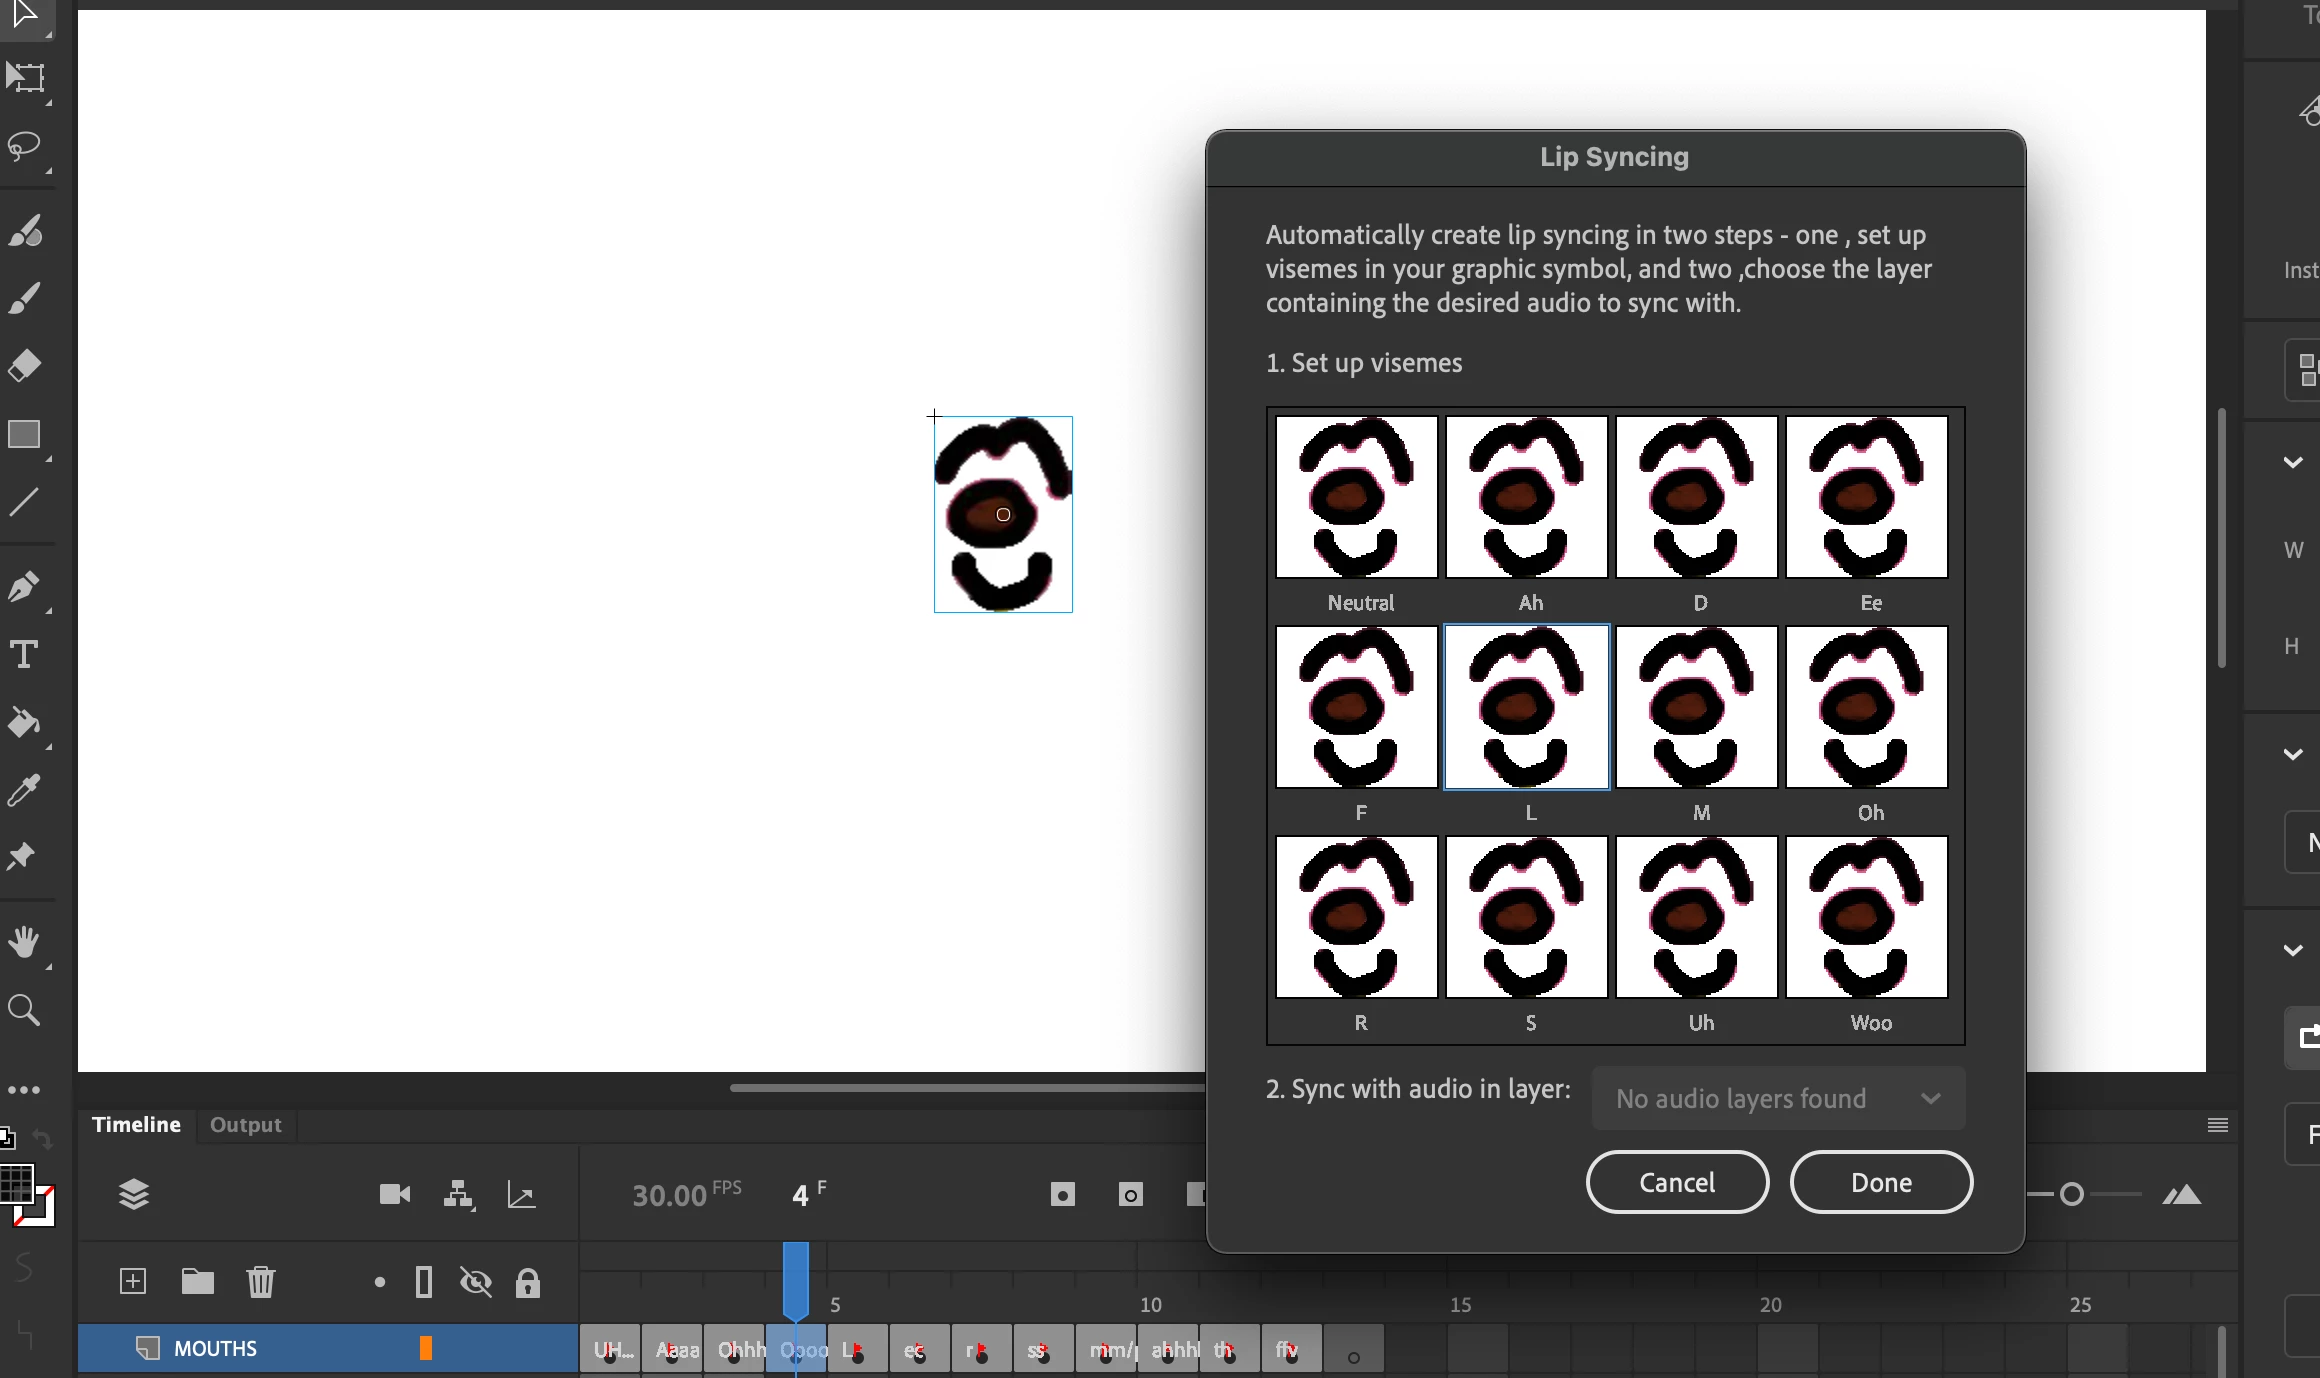The height and width of the screenshot is (1378, 2320).
Task: Select the Zoom magnifier tool
Action: pos(24,1010)
